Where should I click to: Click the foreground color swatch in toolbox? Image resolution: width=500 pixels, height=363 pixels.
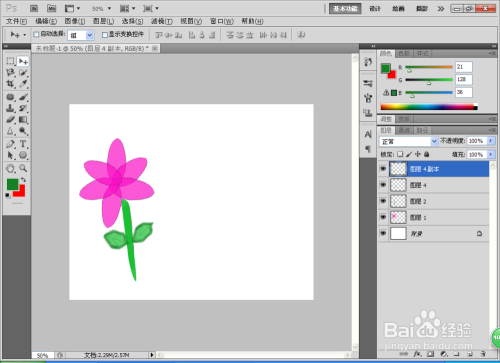13,184
